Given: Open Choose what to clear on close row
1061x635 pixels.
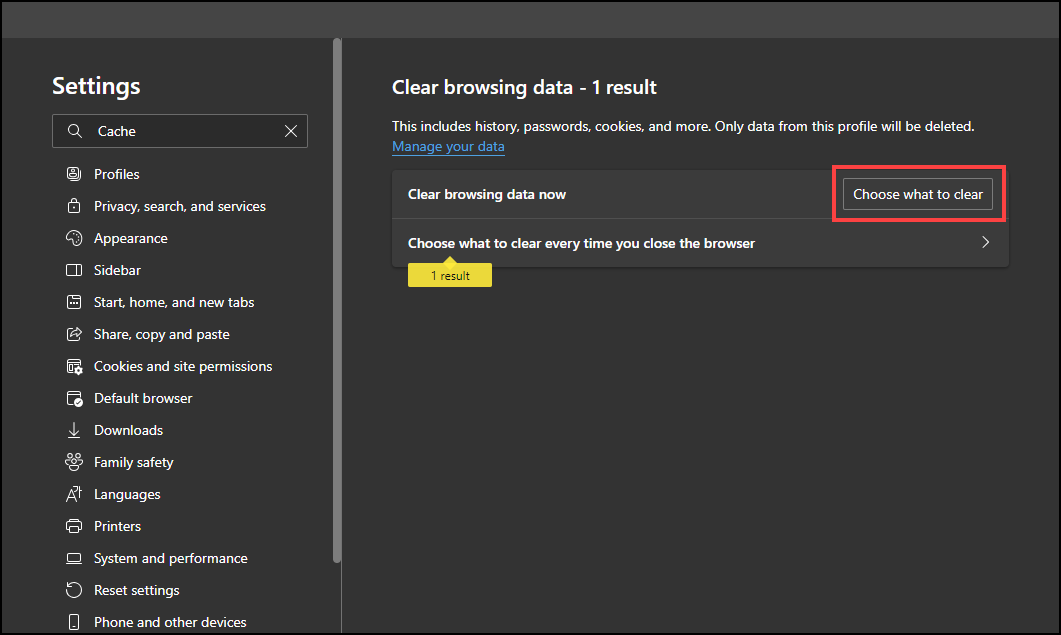Looking at the screenshot, I should [580, 243].
